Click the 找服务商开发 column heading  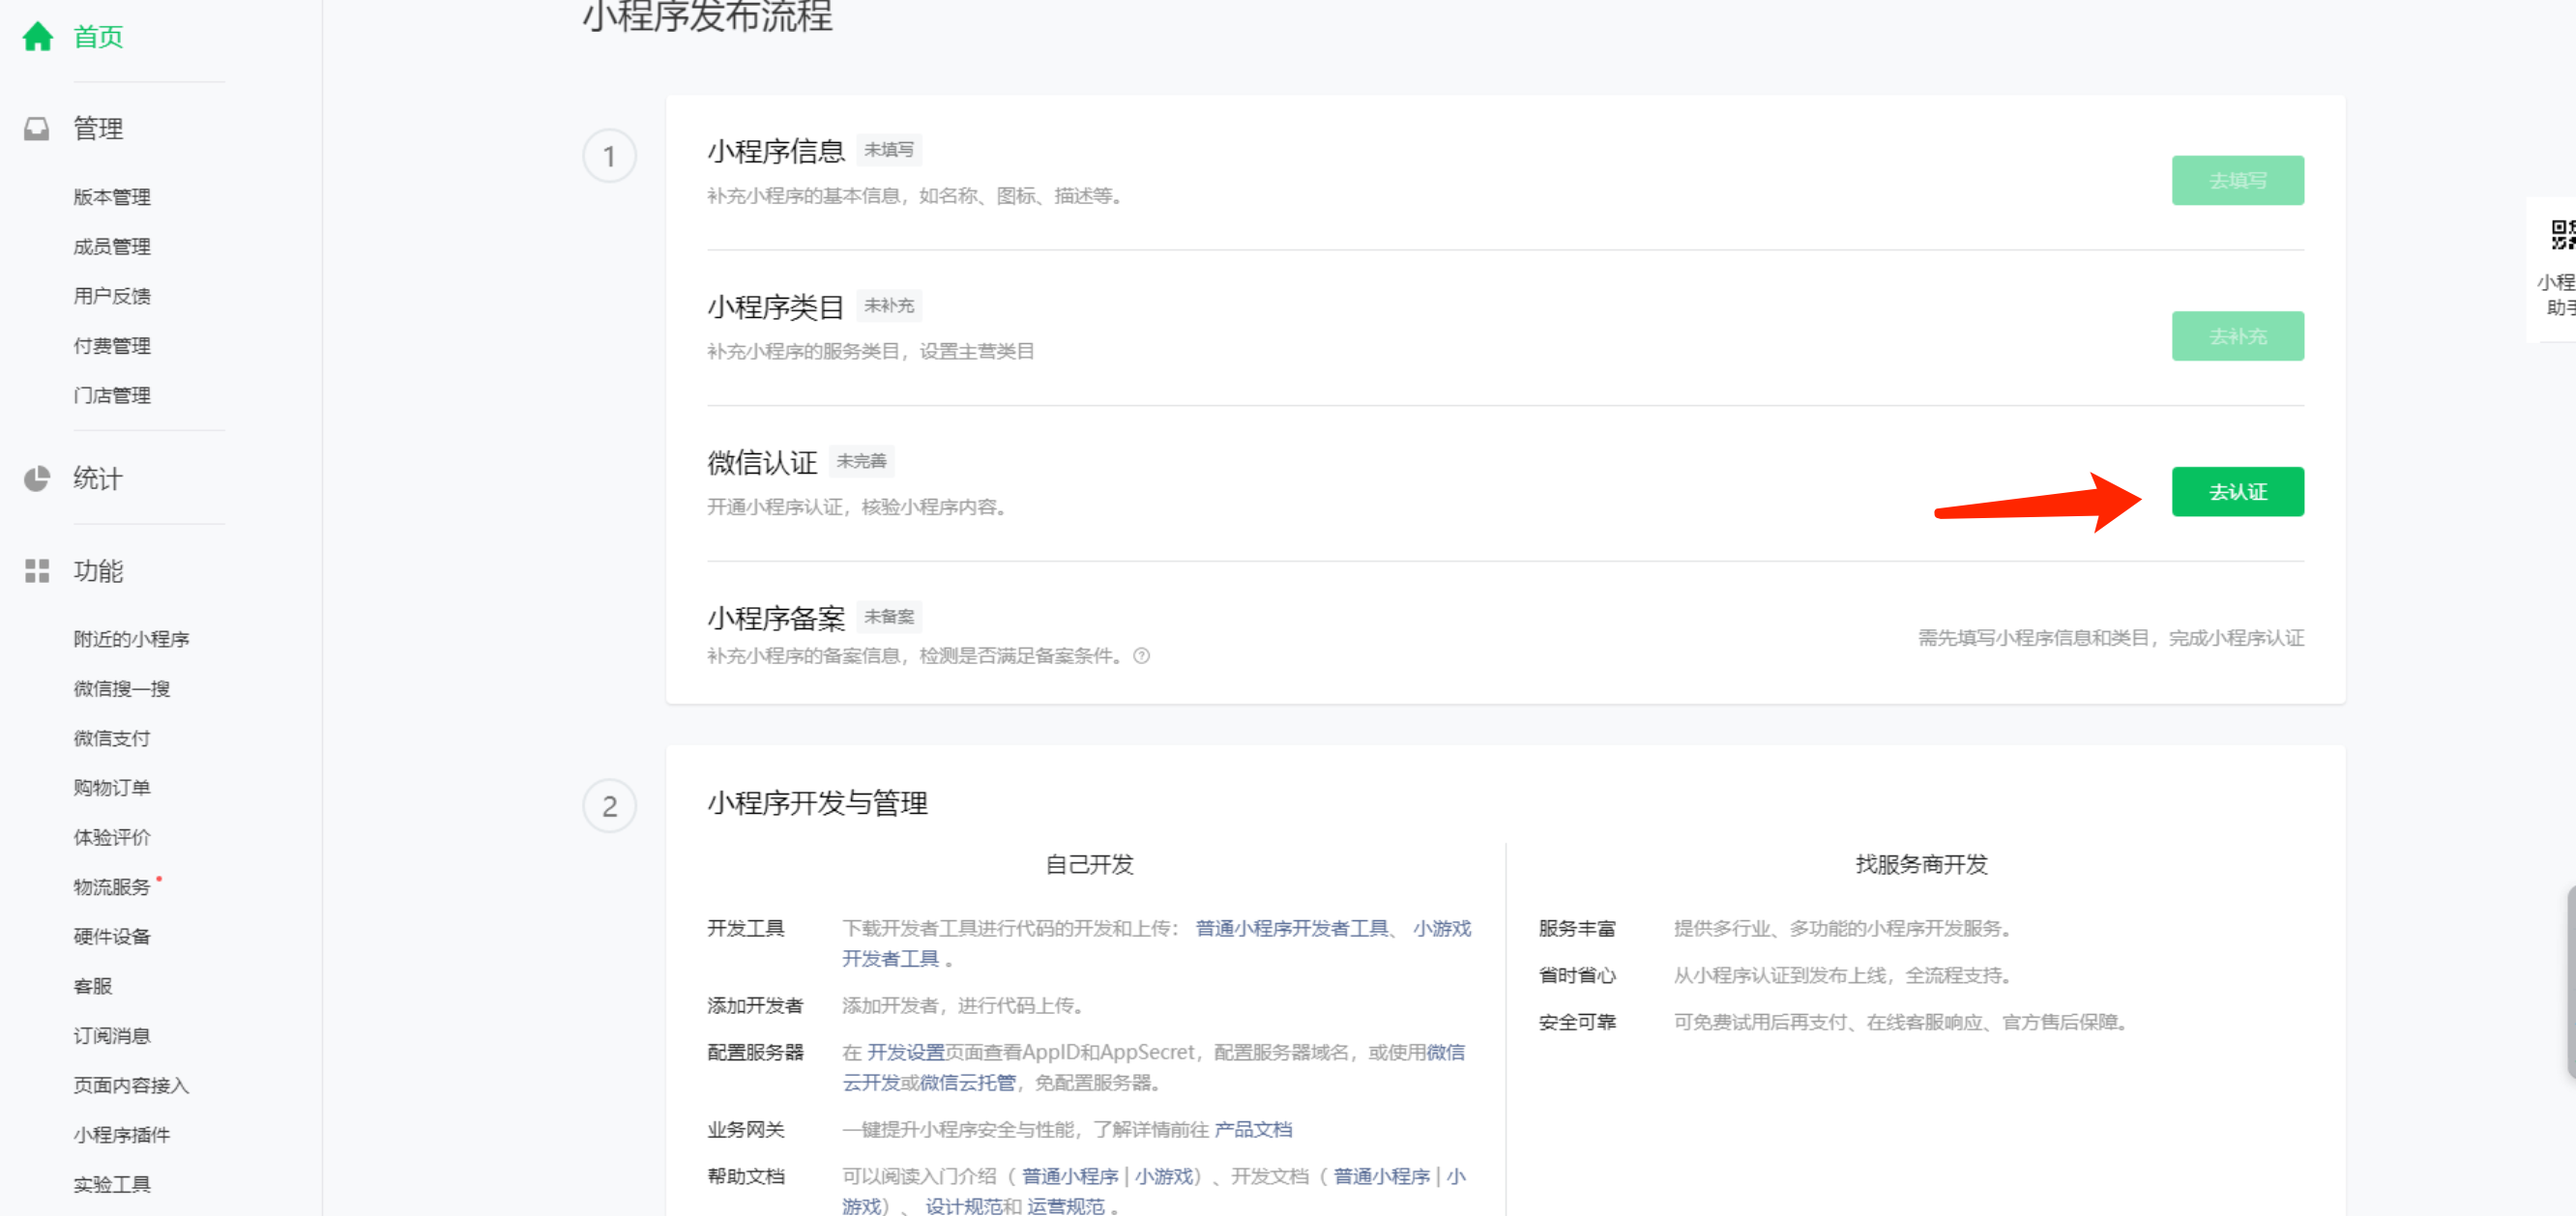(1921, 864)
